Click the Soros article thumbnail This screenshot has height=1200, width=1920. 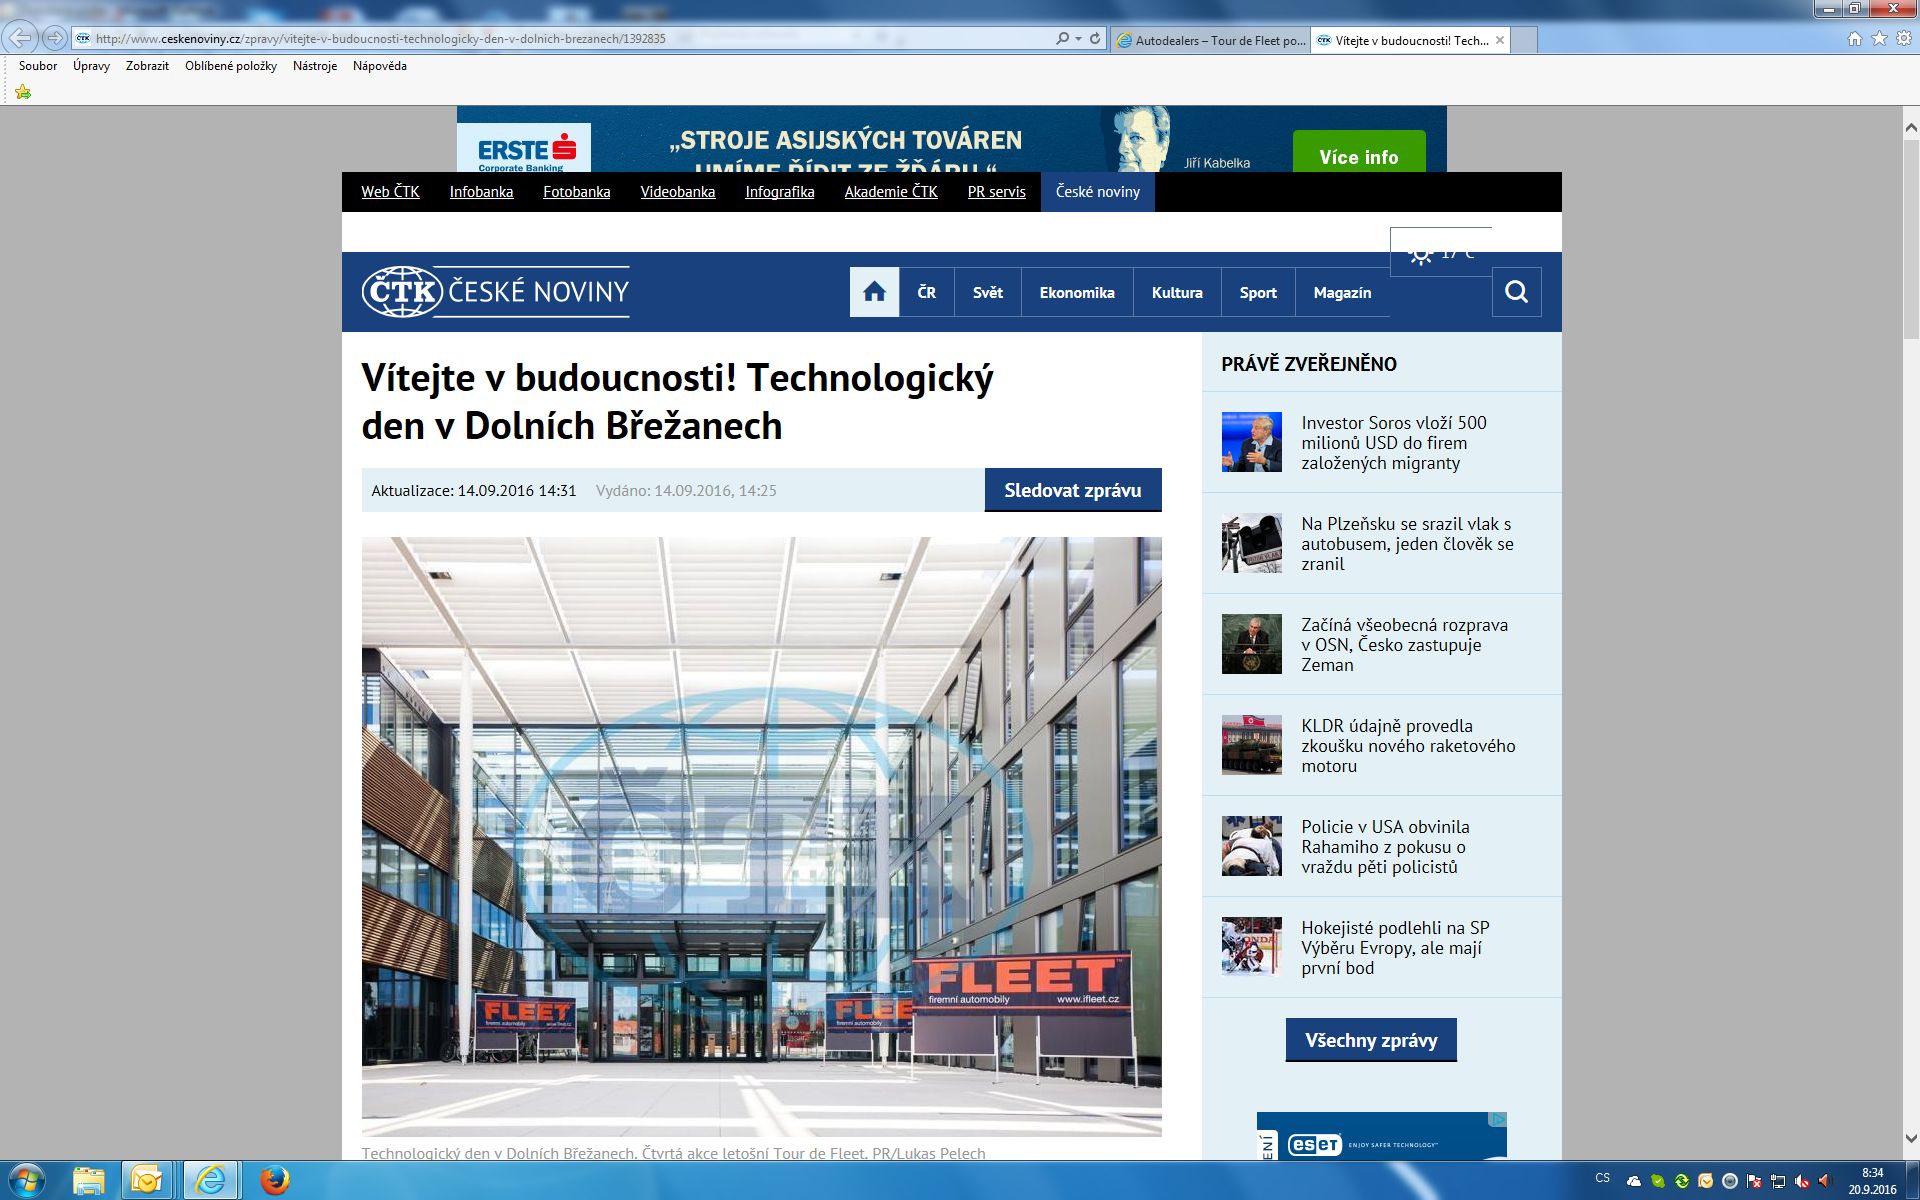click(1251, 442)
